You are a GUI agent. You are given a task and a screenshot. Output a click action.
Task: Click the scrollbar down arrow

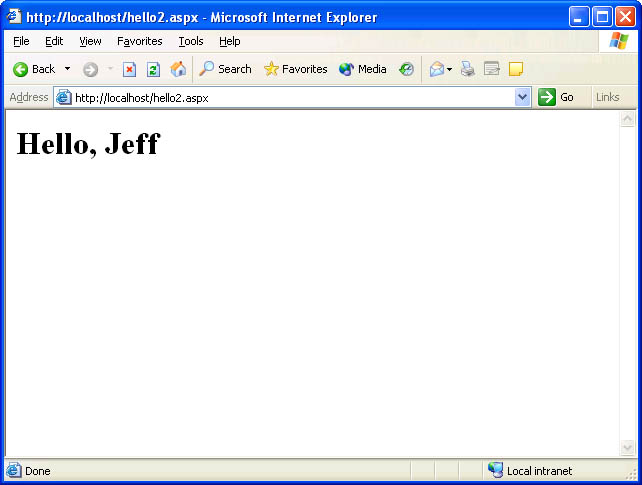(627, 447)
